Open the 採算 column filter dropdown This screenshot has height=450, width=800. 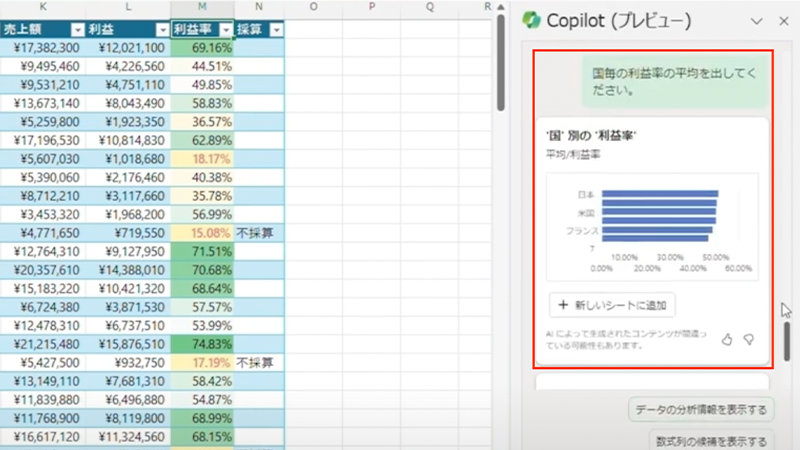point(276,30)
